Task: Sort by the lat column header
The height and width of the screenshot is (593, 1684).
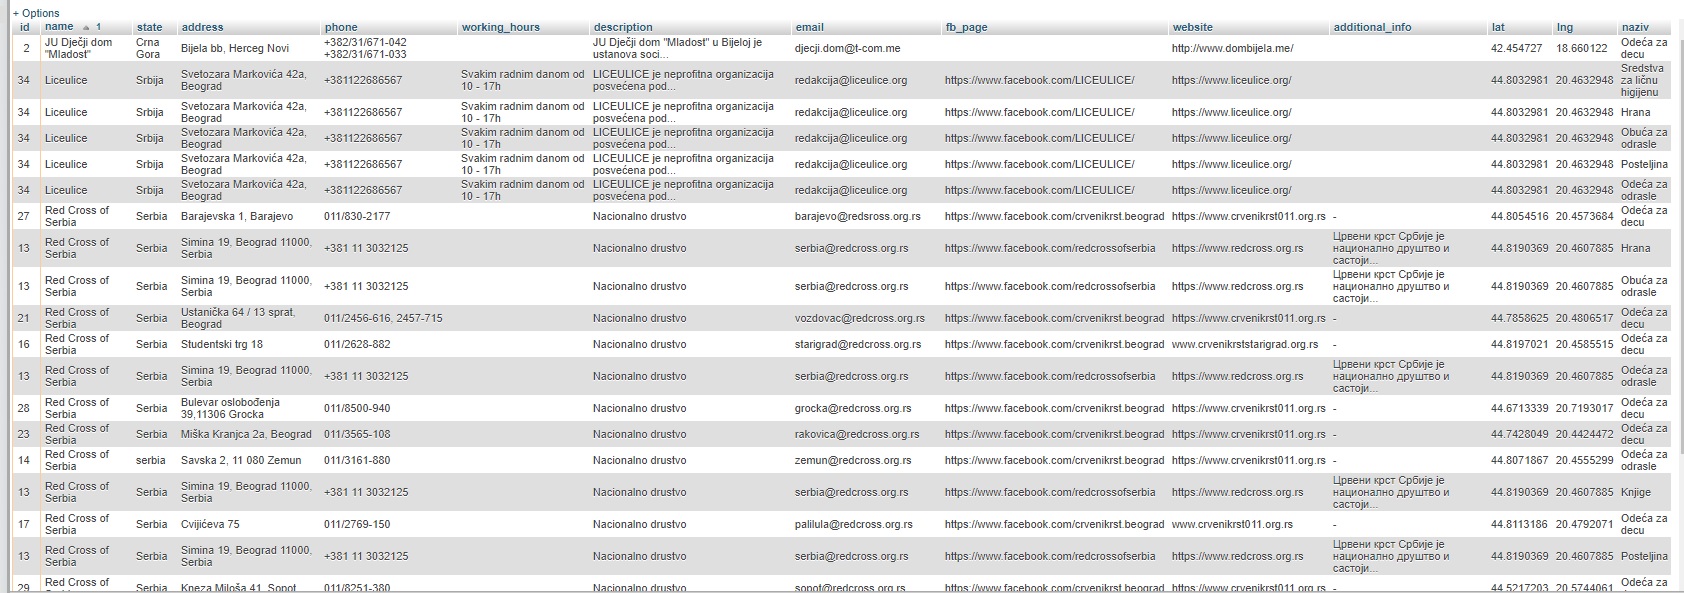Action: [1498, 27]
